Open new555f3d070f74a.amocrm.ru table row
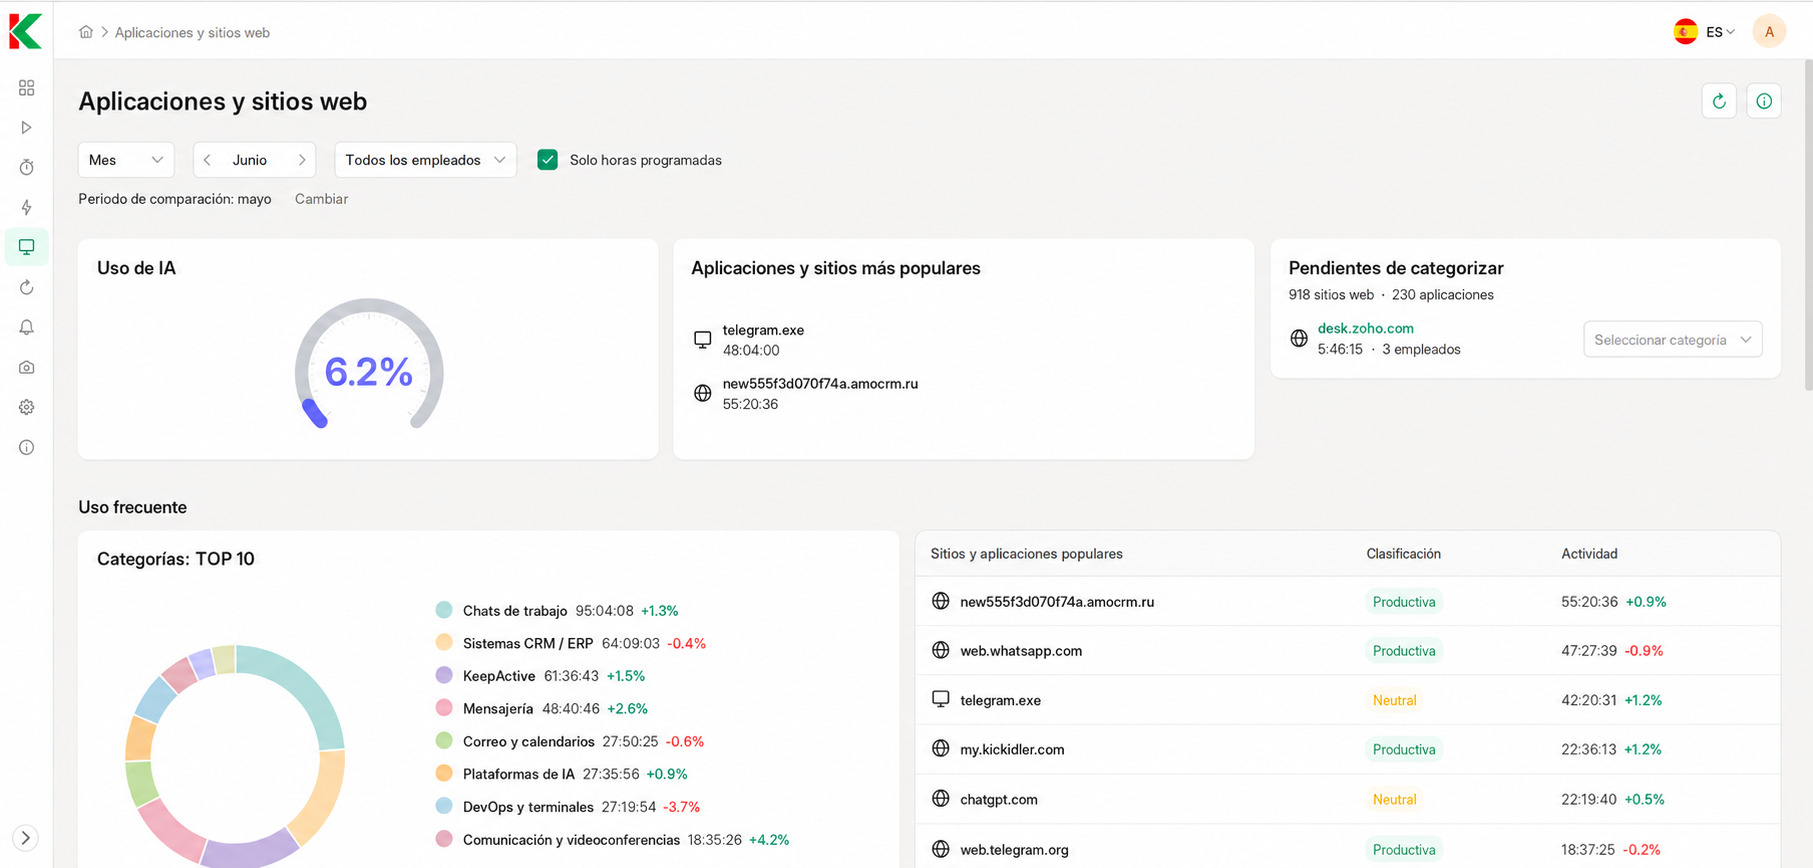 tap(1347, 602)
